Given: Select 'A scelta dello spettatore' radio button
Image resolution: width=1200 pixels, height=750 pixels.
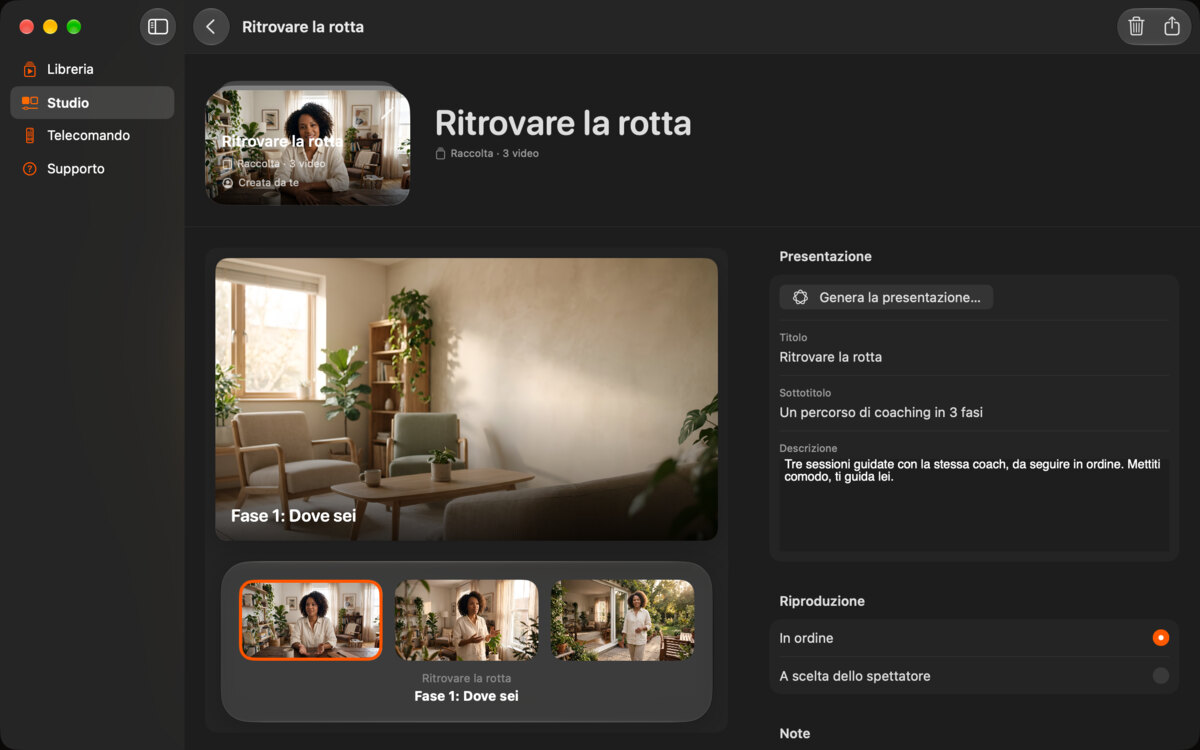Looking at the screenshot, I should click(x=1160, y=676).
